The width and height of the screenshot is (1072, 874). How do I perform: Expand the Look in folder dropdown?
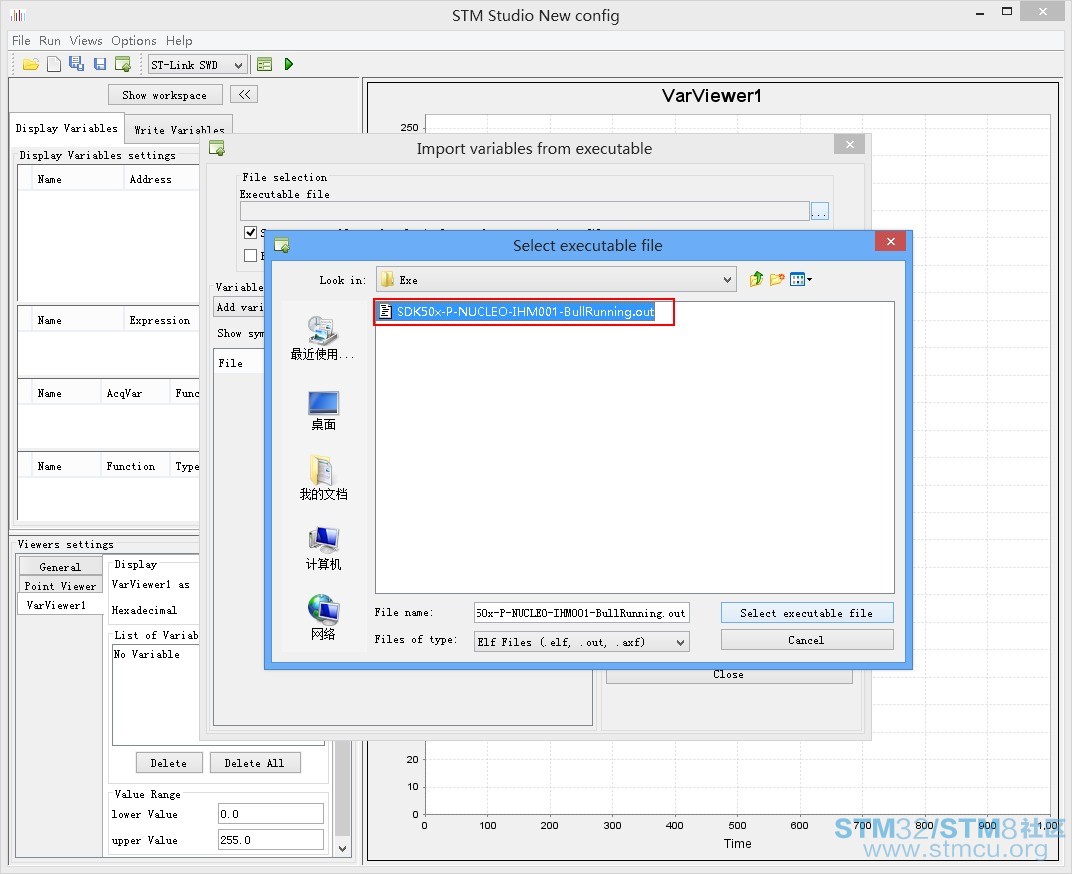point(727,280)
